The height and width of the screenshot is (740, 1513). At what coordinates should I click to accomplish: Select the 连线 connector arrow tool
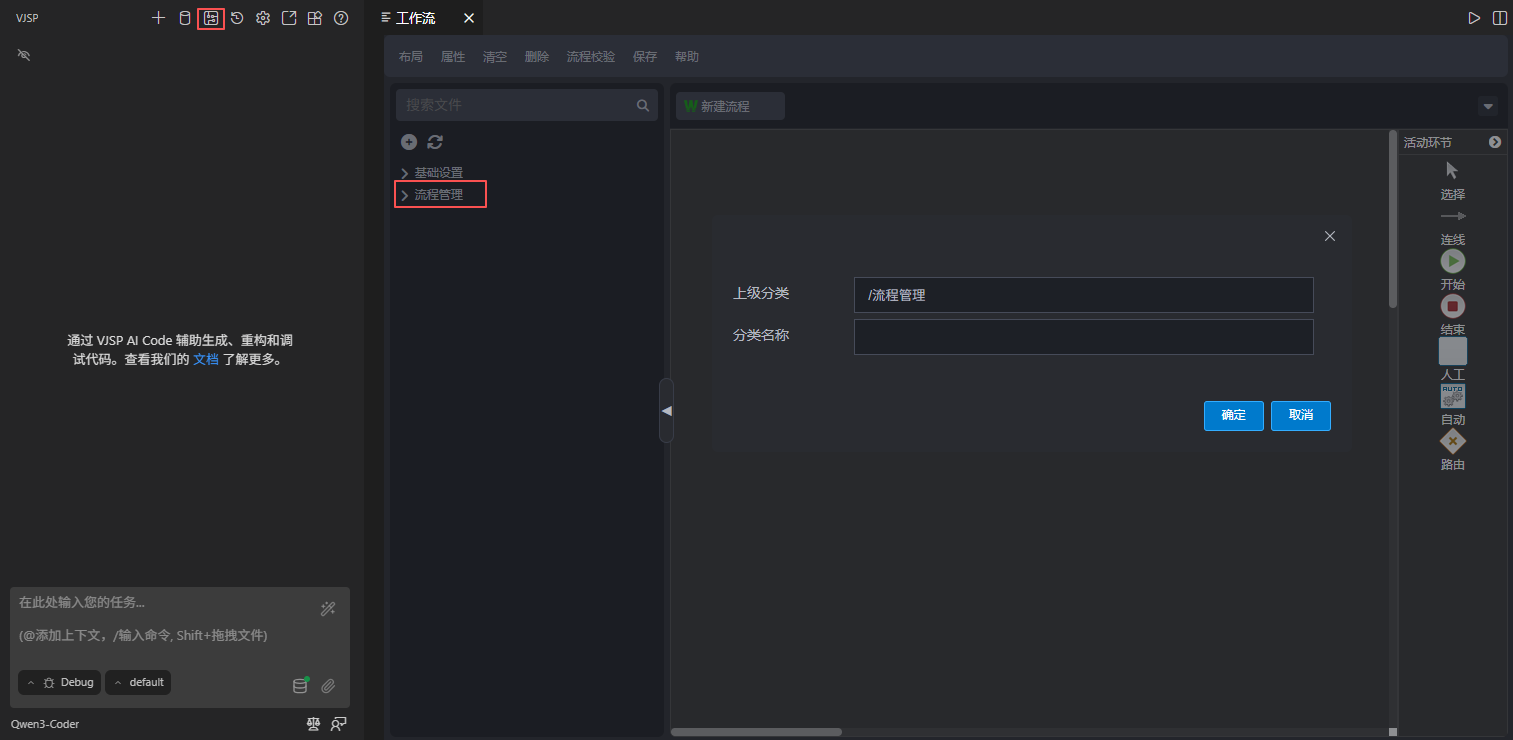tap(1452, 217)
